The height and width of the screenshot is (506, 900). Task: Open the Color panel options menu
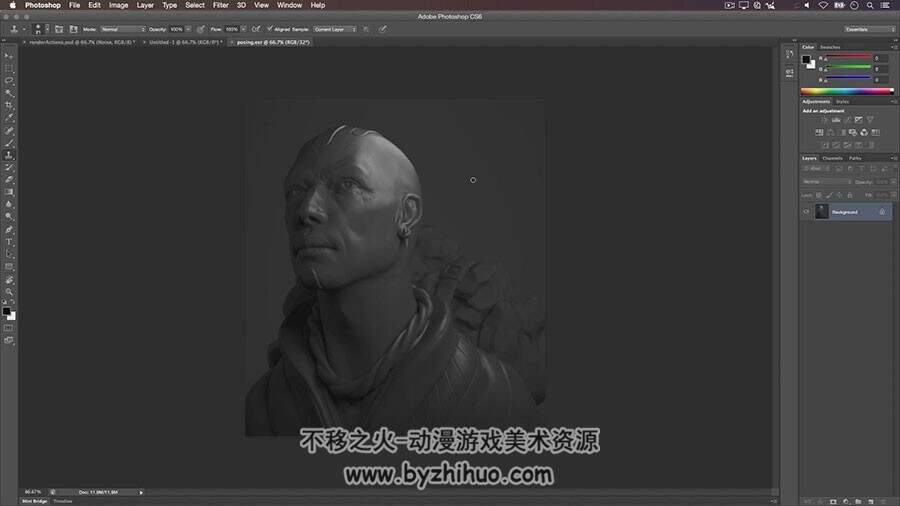click(893, 47)
